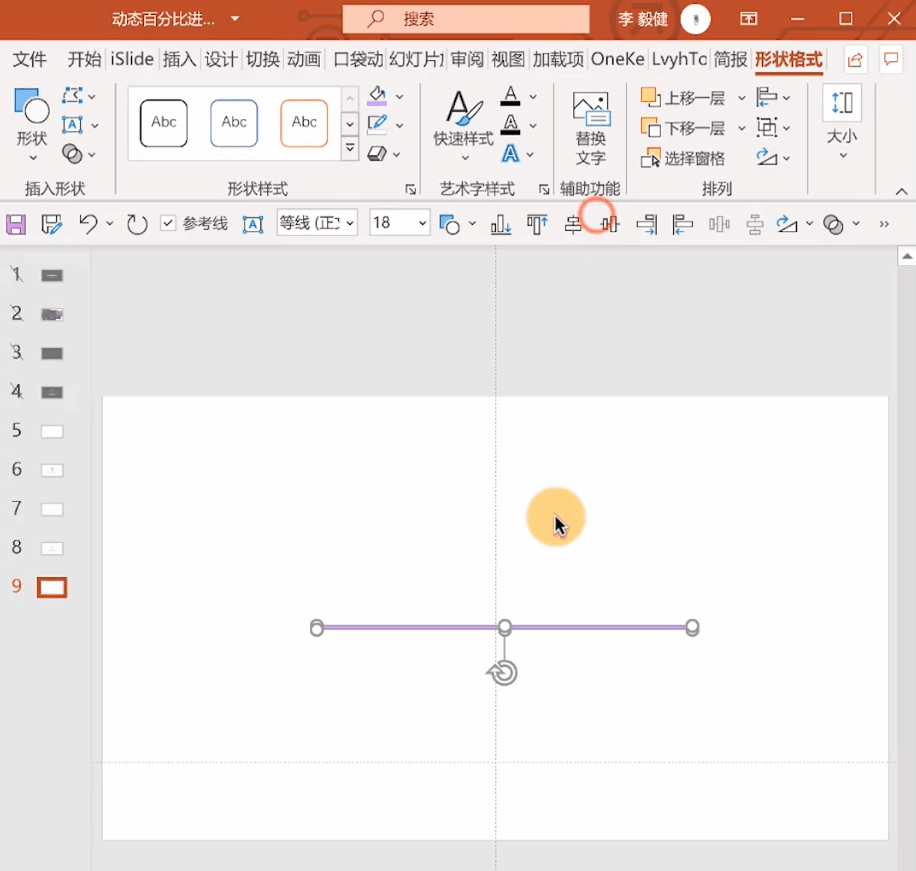Click the 替换文字 alt text button
This screenshot has height=871, width=916.
point(591,129)
